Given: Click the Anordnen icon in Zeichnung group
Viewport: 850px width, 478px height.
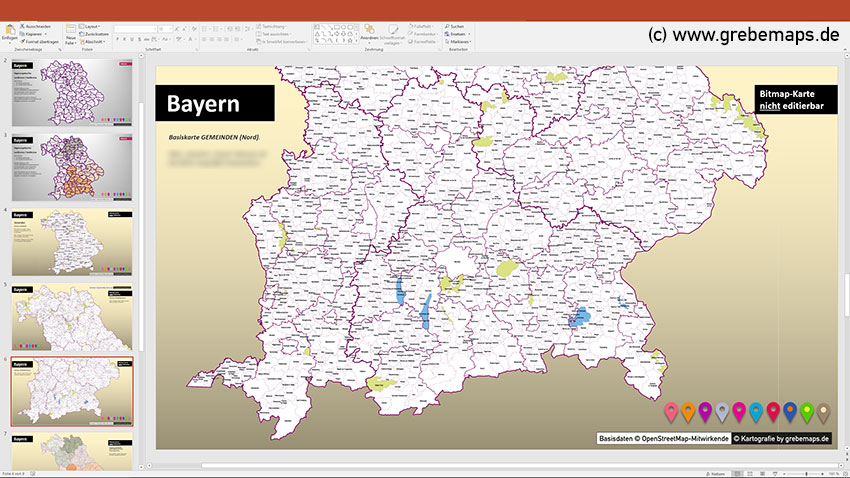Looking at the screenshot, I should point(368,30).
